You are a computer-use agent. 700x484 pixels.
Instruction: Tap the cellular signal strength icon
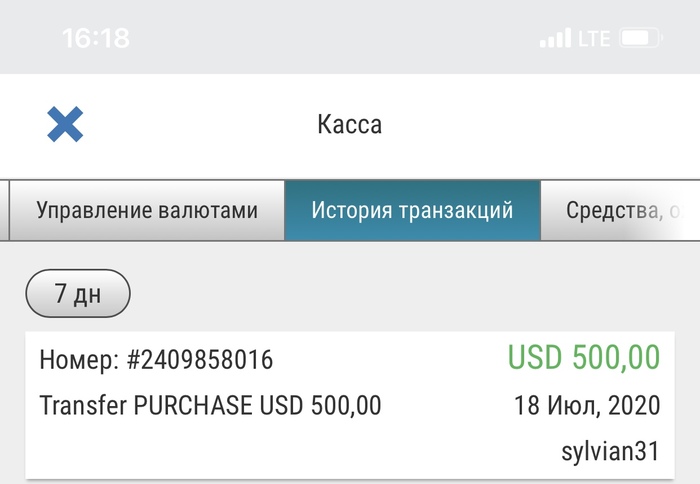coord(555,38)
